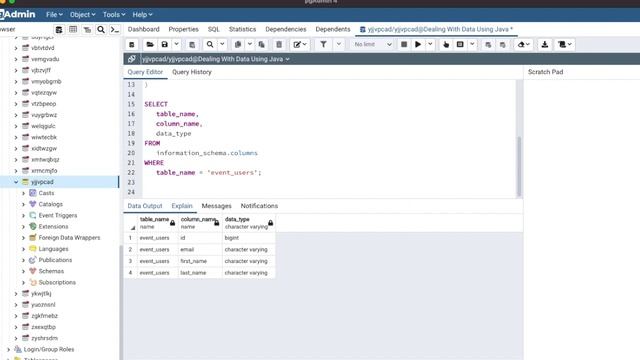This screenshot has width=640, height=360.
Task: Click connection status link icon
Action: (131, 59)
